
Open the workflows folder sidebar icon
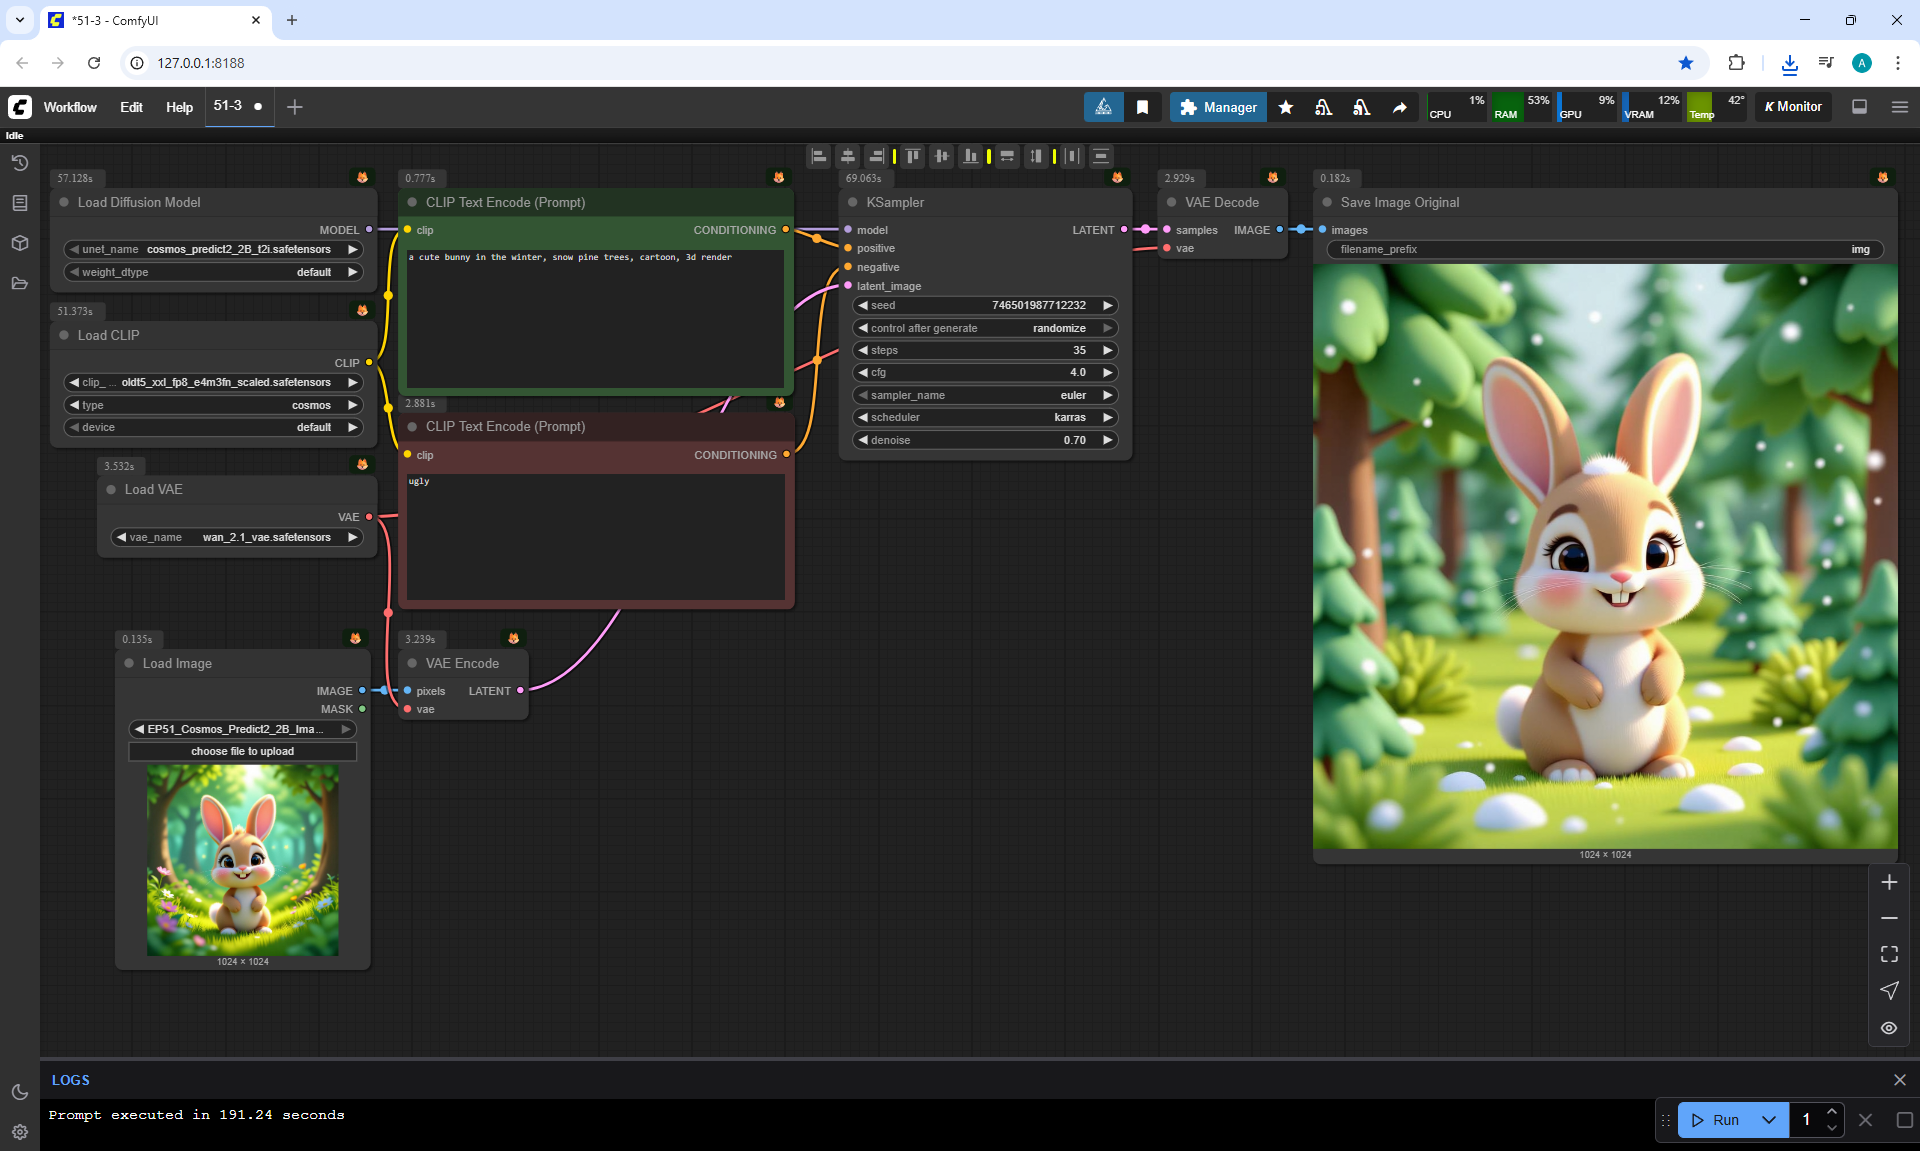pyautogui.click(x=19, y=283)
